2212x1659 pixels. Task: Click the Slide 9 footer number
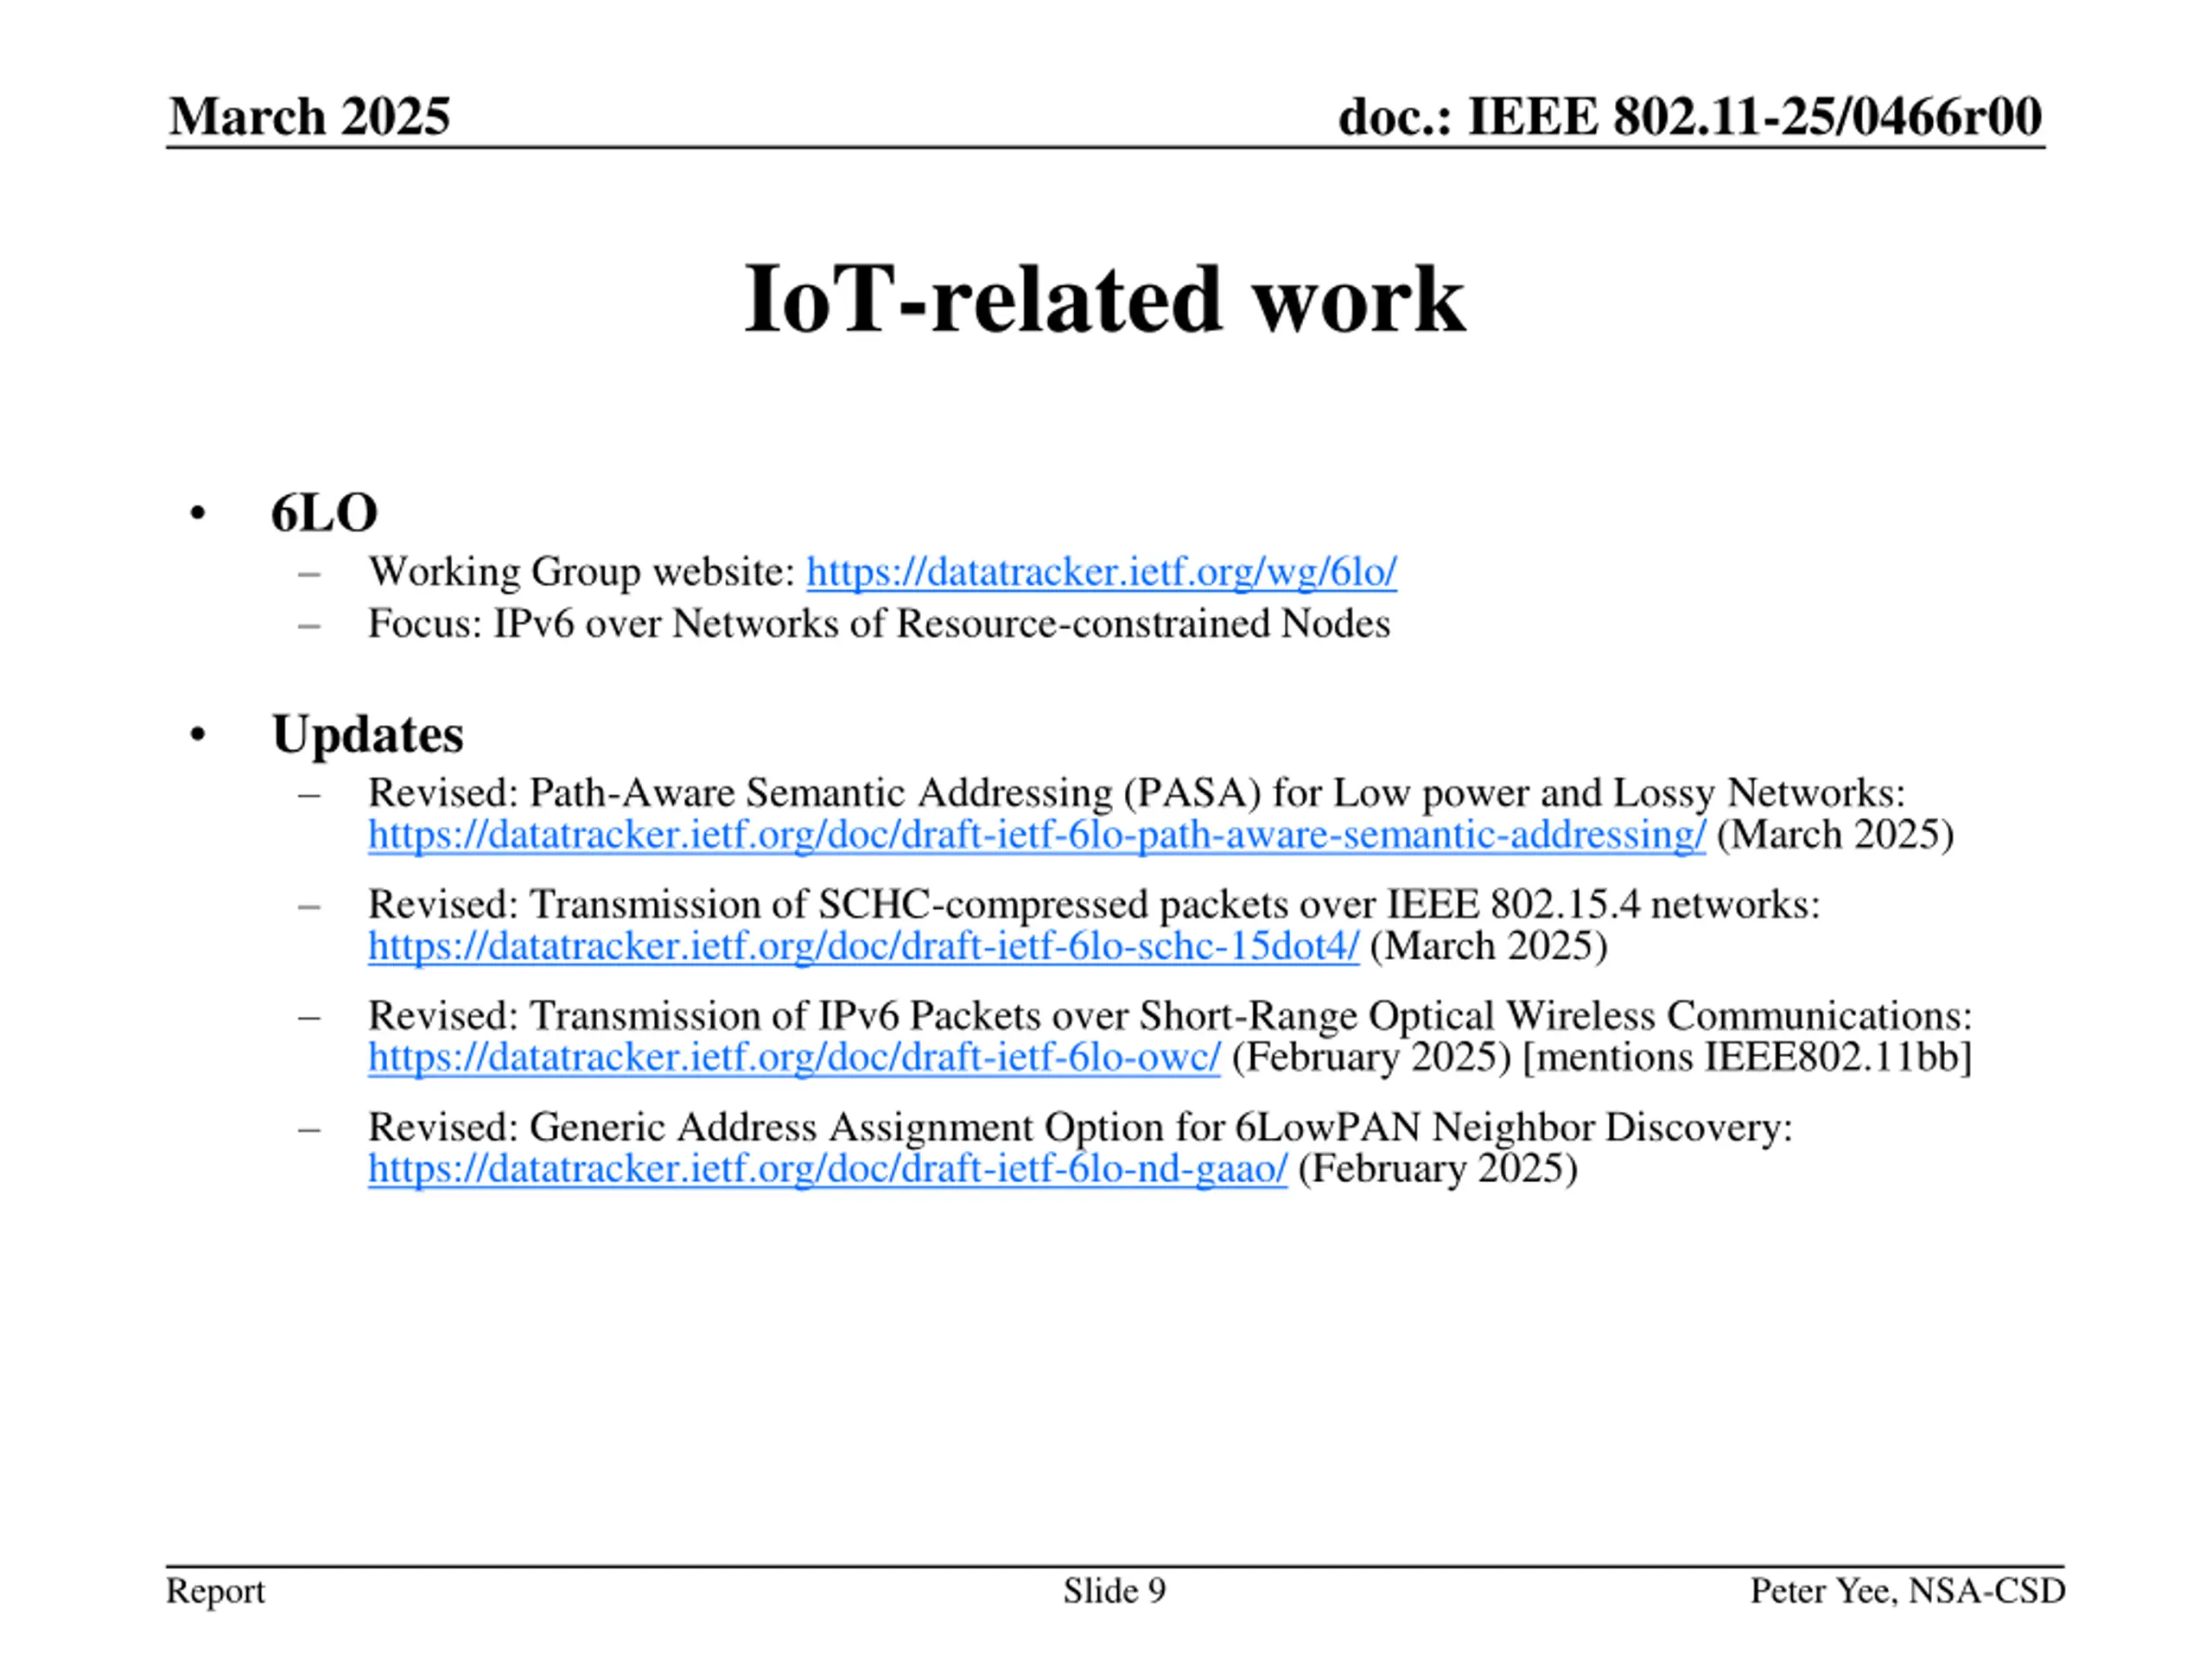1114,1590
